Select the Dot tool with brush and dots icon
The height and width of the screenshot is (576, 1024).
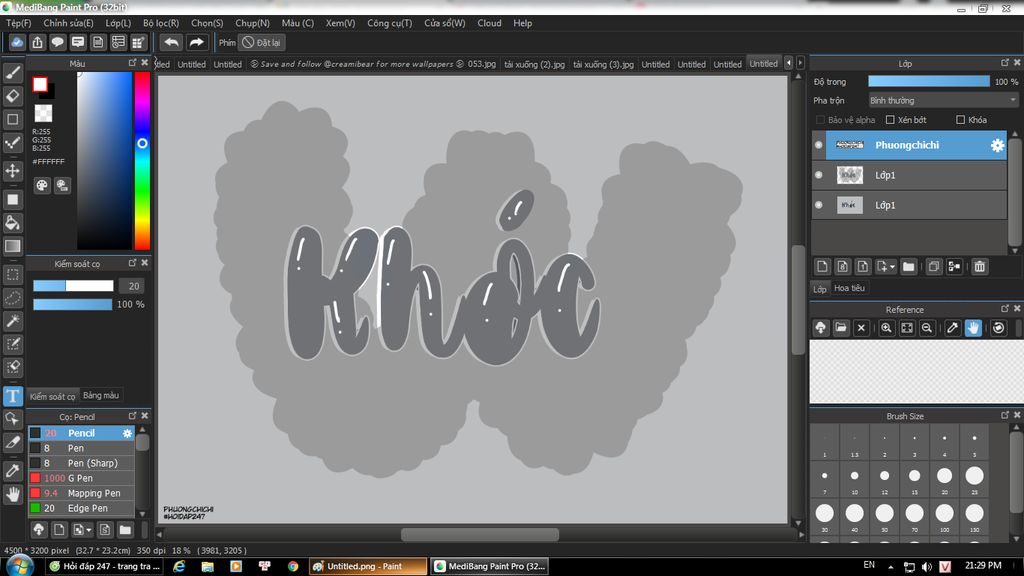click(x=12, y=143)
